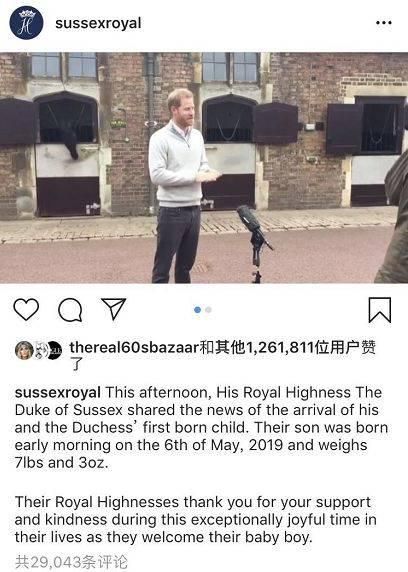Tap the first caption paragraph about the Duke
Viewport: 408px width, 572px height.
pos(201,428)
